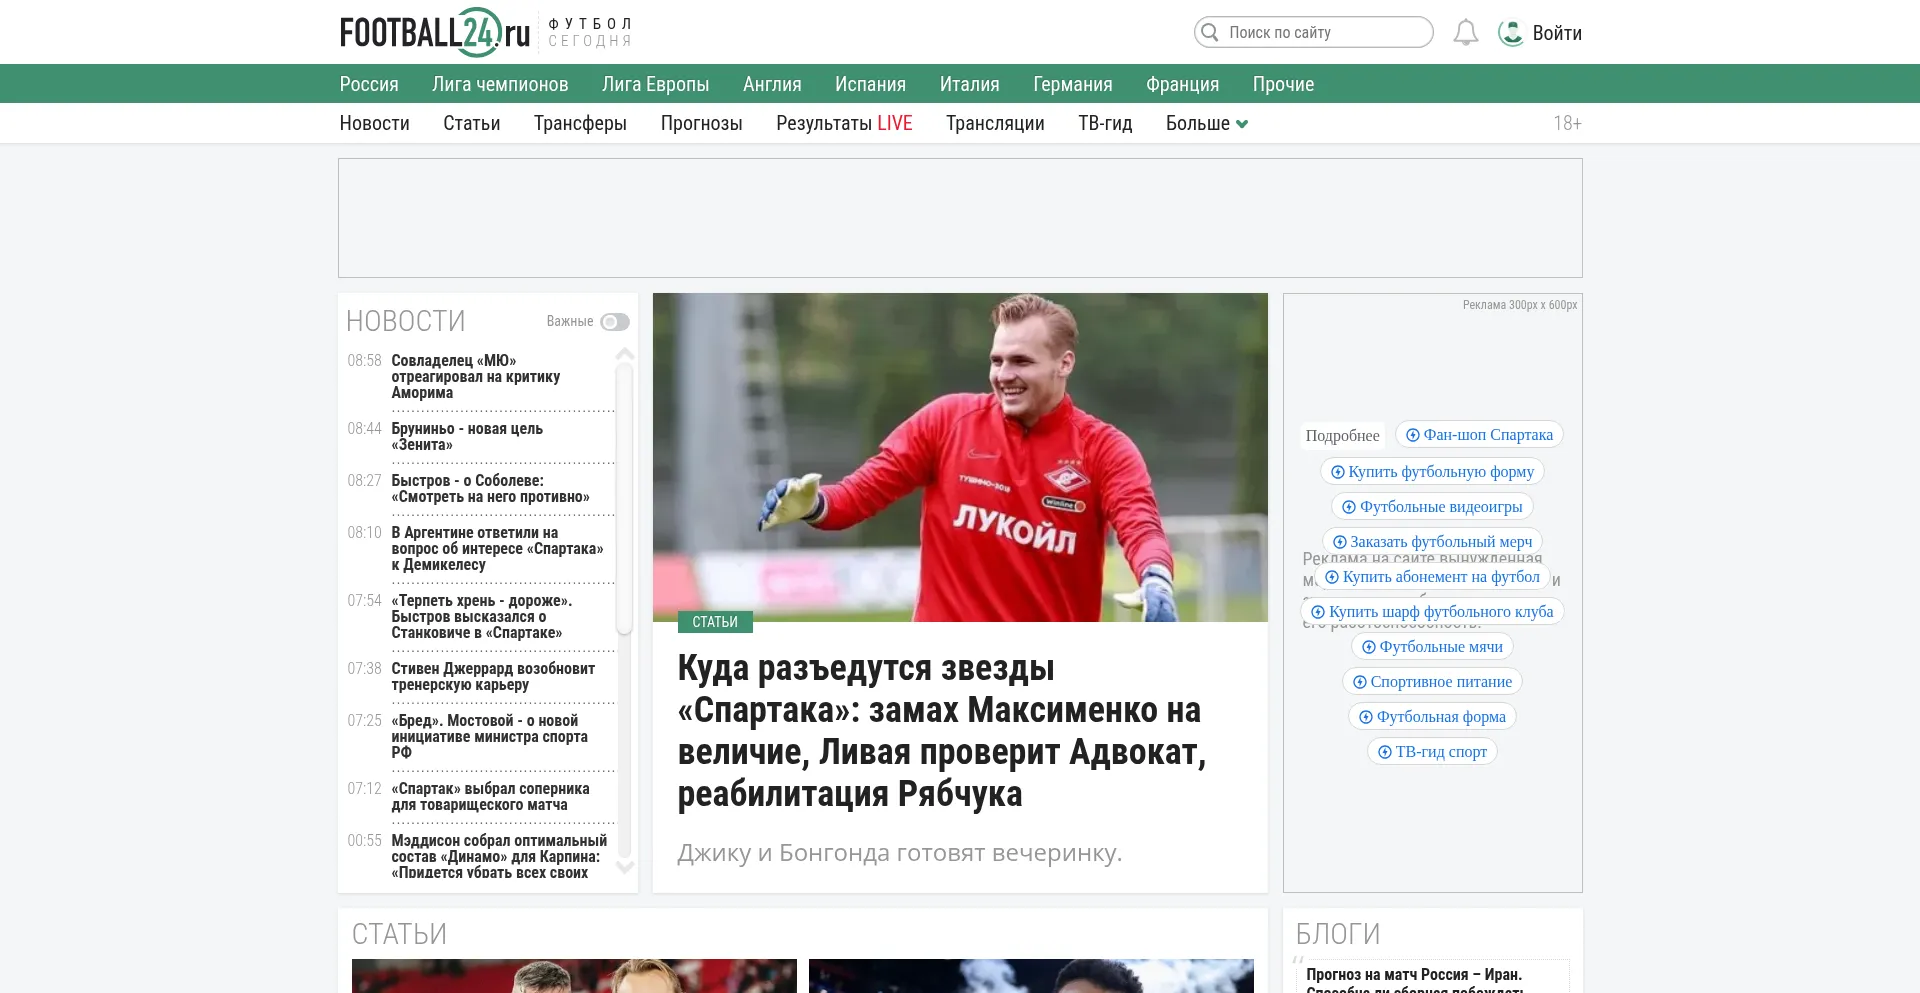
Task: Click the user avatar icon beside Войти
Action: tap(1510, 33)
